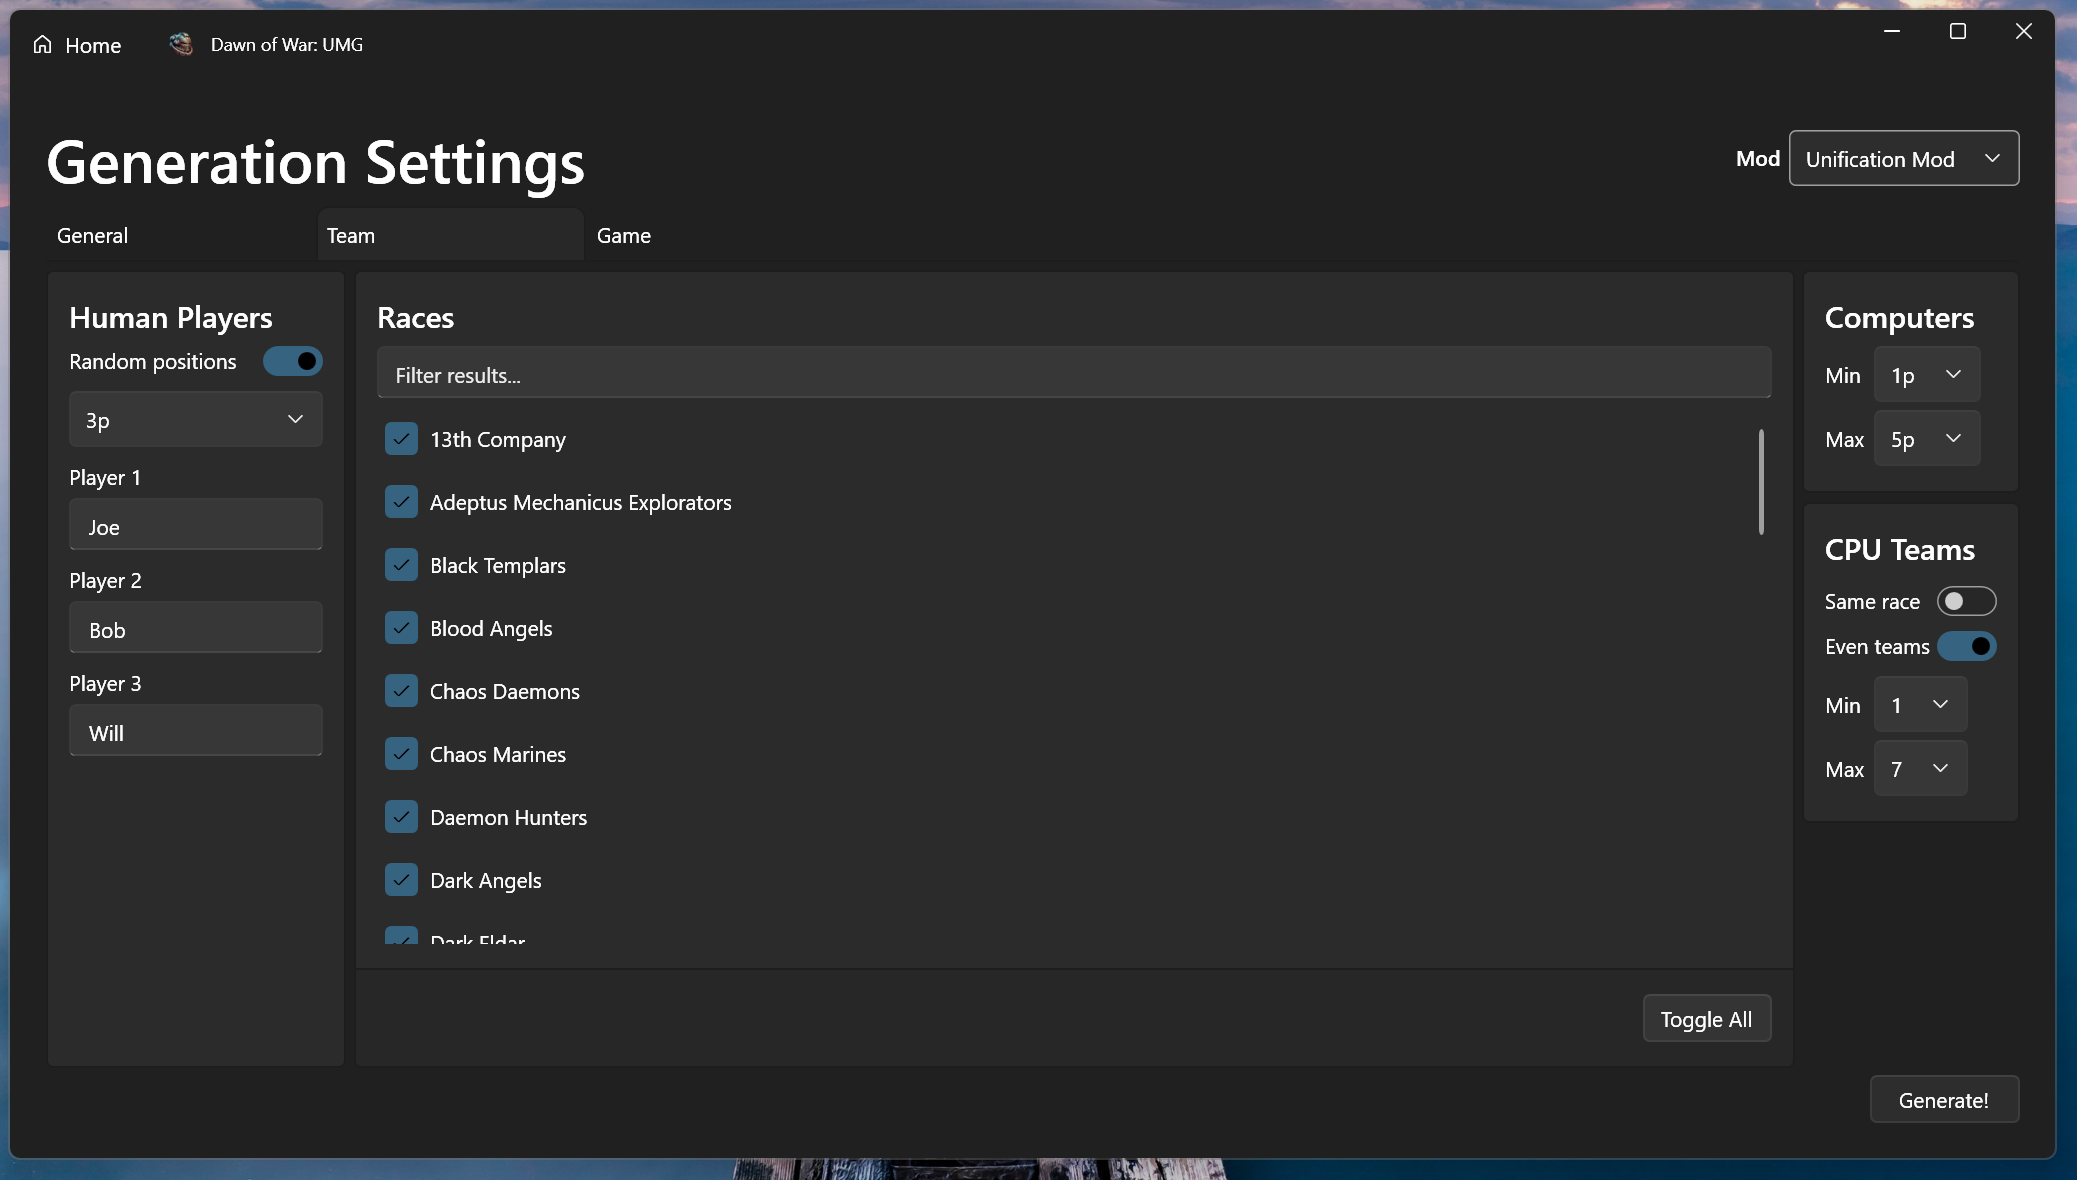Open Computers Max 5p dropdown
Image resolution: width=2077 pixels, height=1180 pixels.
(x=1926, y=439)
